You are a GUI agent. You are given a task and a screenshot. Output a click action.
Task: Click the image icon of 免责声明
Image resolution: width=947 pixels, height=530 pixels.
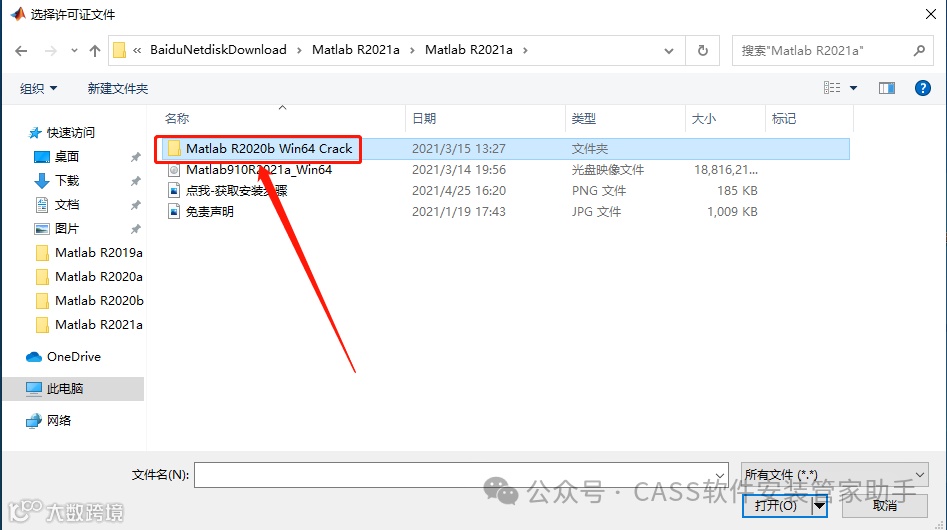tap(174, 212)
